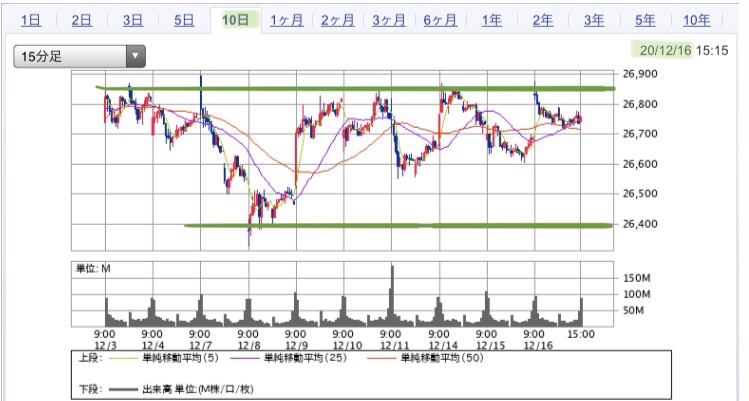This screenshot has height=401, width=749.
Task: Click the 12/10 date axis label
Action: point(347,345)
